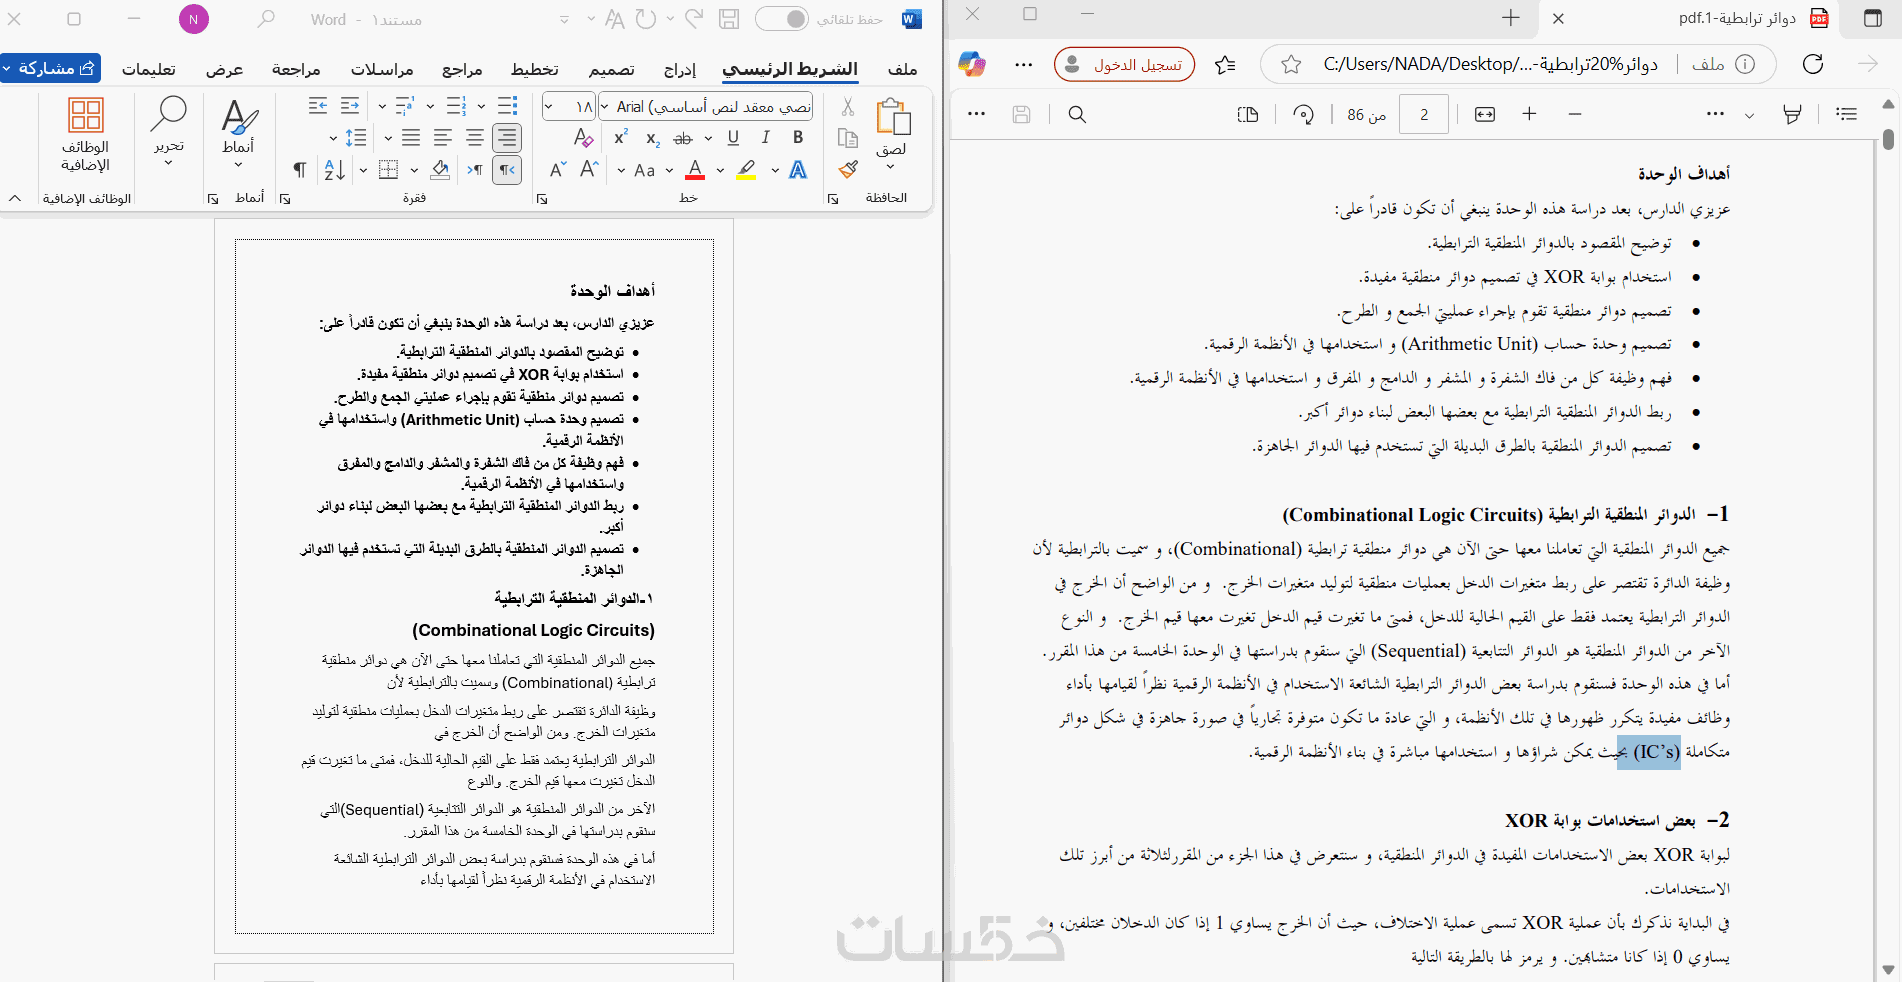Toggle Bold formatting
Screen dimensions: 1902x982
[x=798, y=138]
